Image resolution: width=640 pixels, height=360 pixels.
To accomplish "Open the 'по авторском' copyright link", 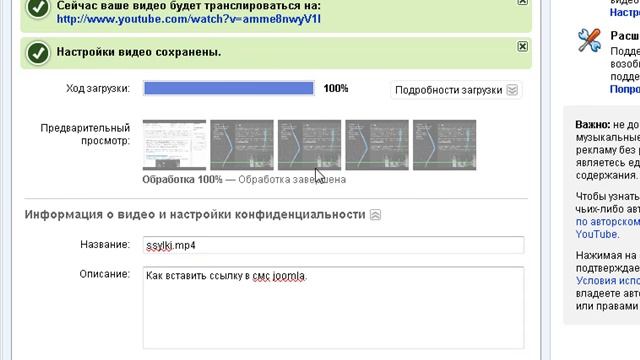I will coord(608,222).
